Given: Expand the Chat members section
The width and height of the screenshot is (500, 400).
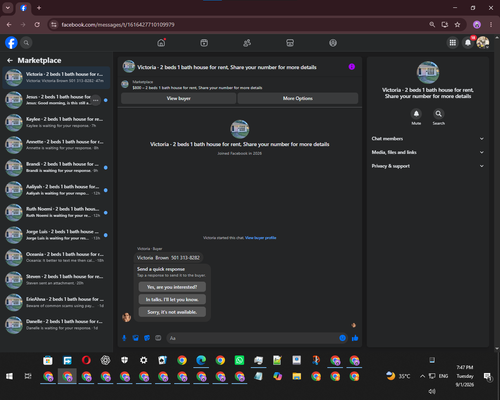Looking at the screenshot, I should (428, 139).
